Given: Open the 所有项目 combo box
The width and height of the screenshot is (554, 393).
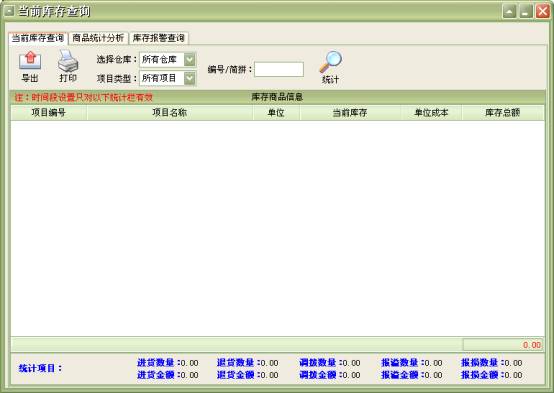Looking at the screenshot, I should click(167, 78).
